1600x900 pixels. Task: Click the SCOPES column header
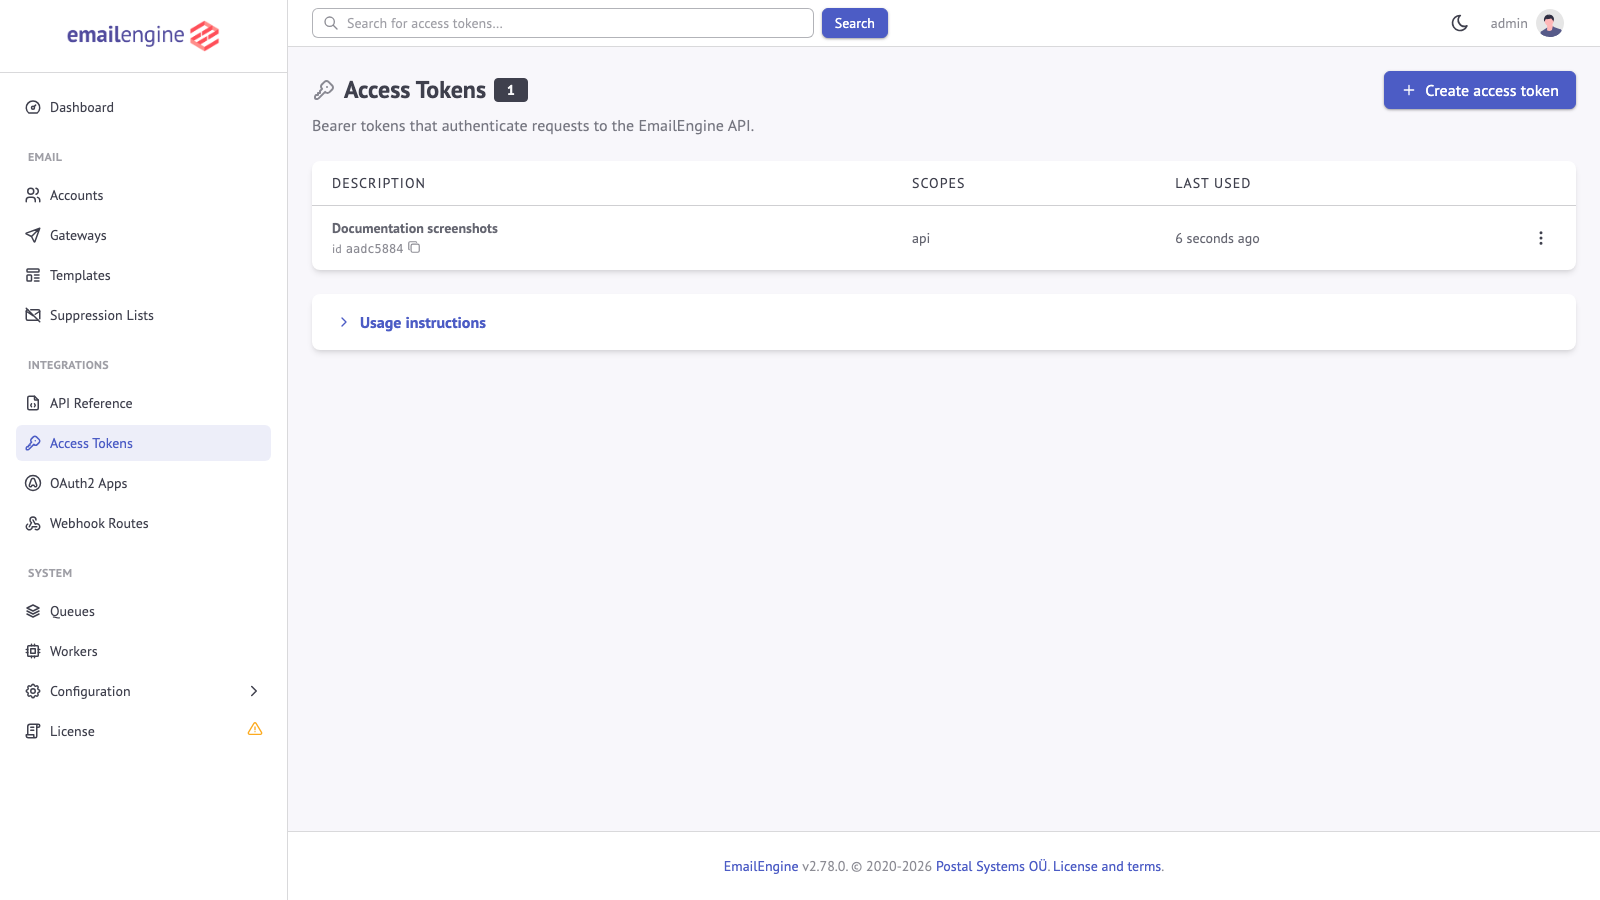tap(938, 183)
